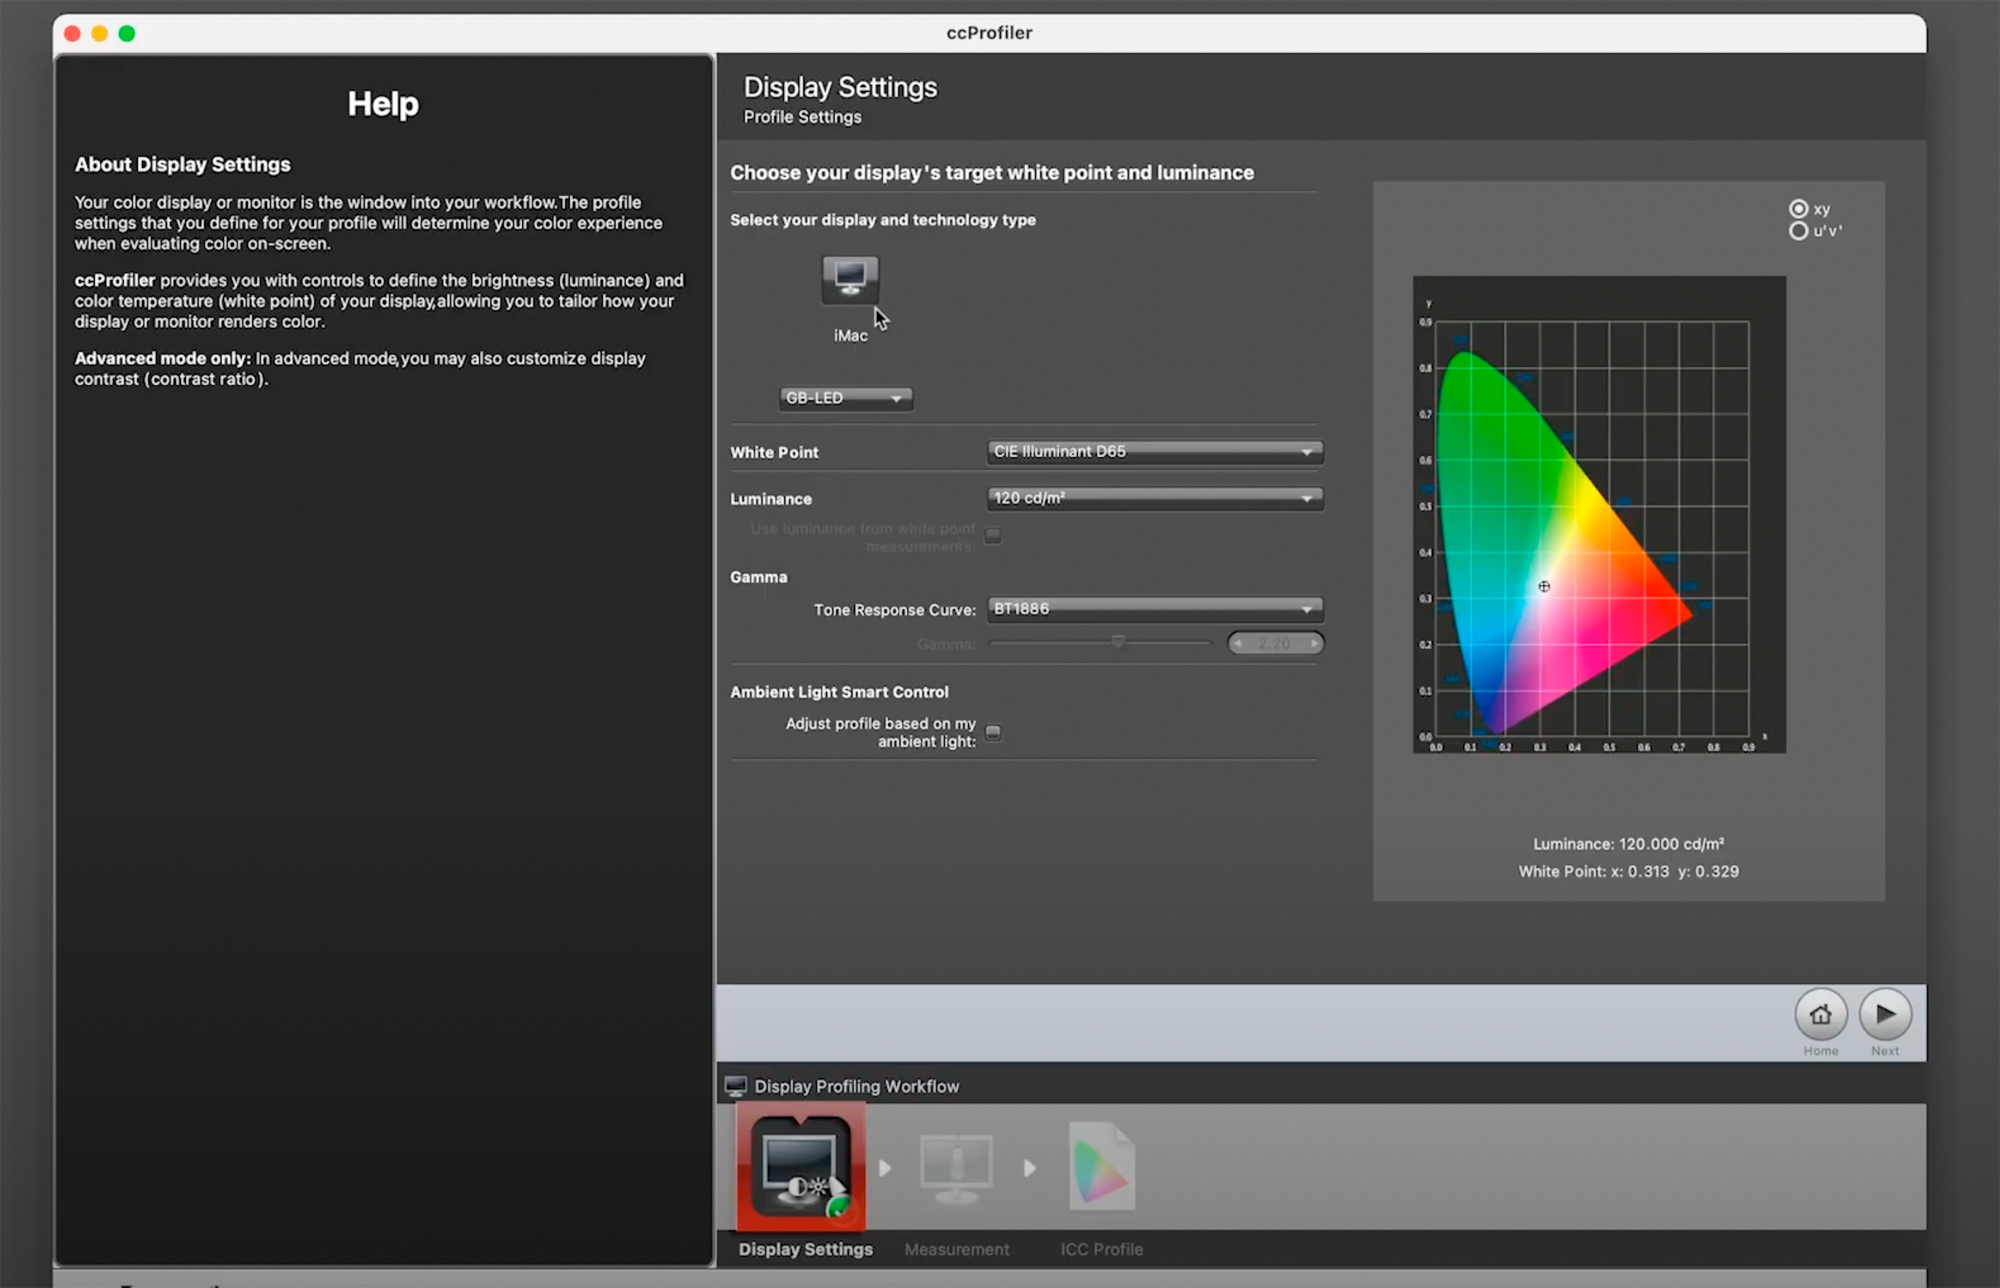Image resolution: width=2000 pixels, height=1288 pixels.
Task: Click the ICC Profile label in workflow
Action: [x=1101, y=1249]
